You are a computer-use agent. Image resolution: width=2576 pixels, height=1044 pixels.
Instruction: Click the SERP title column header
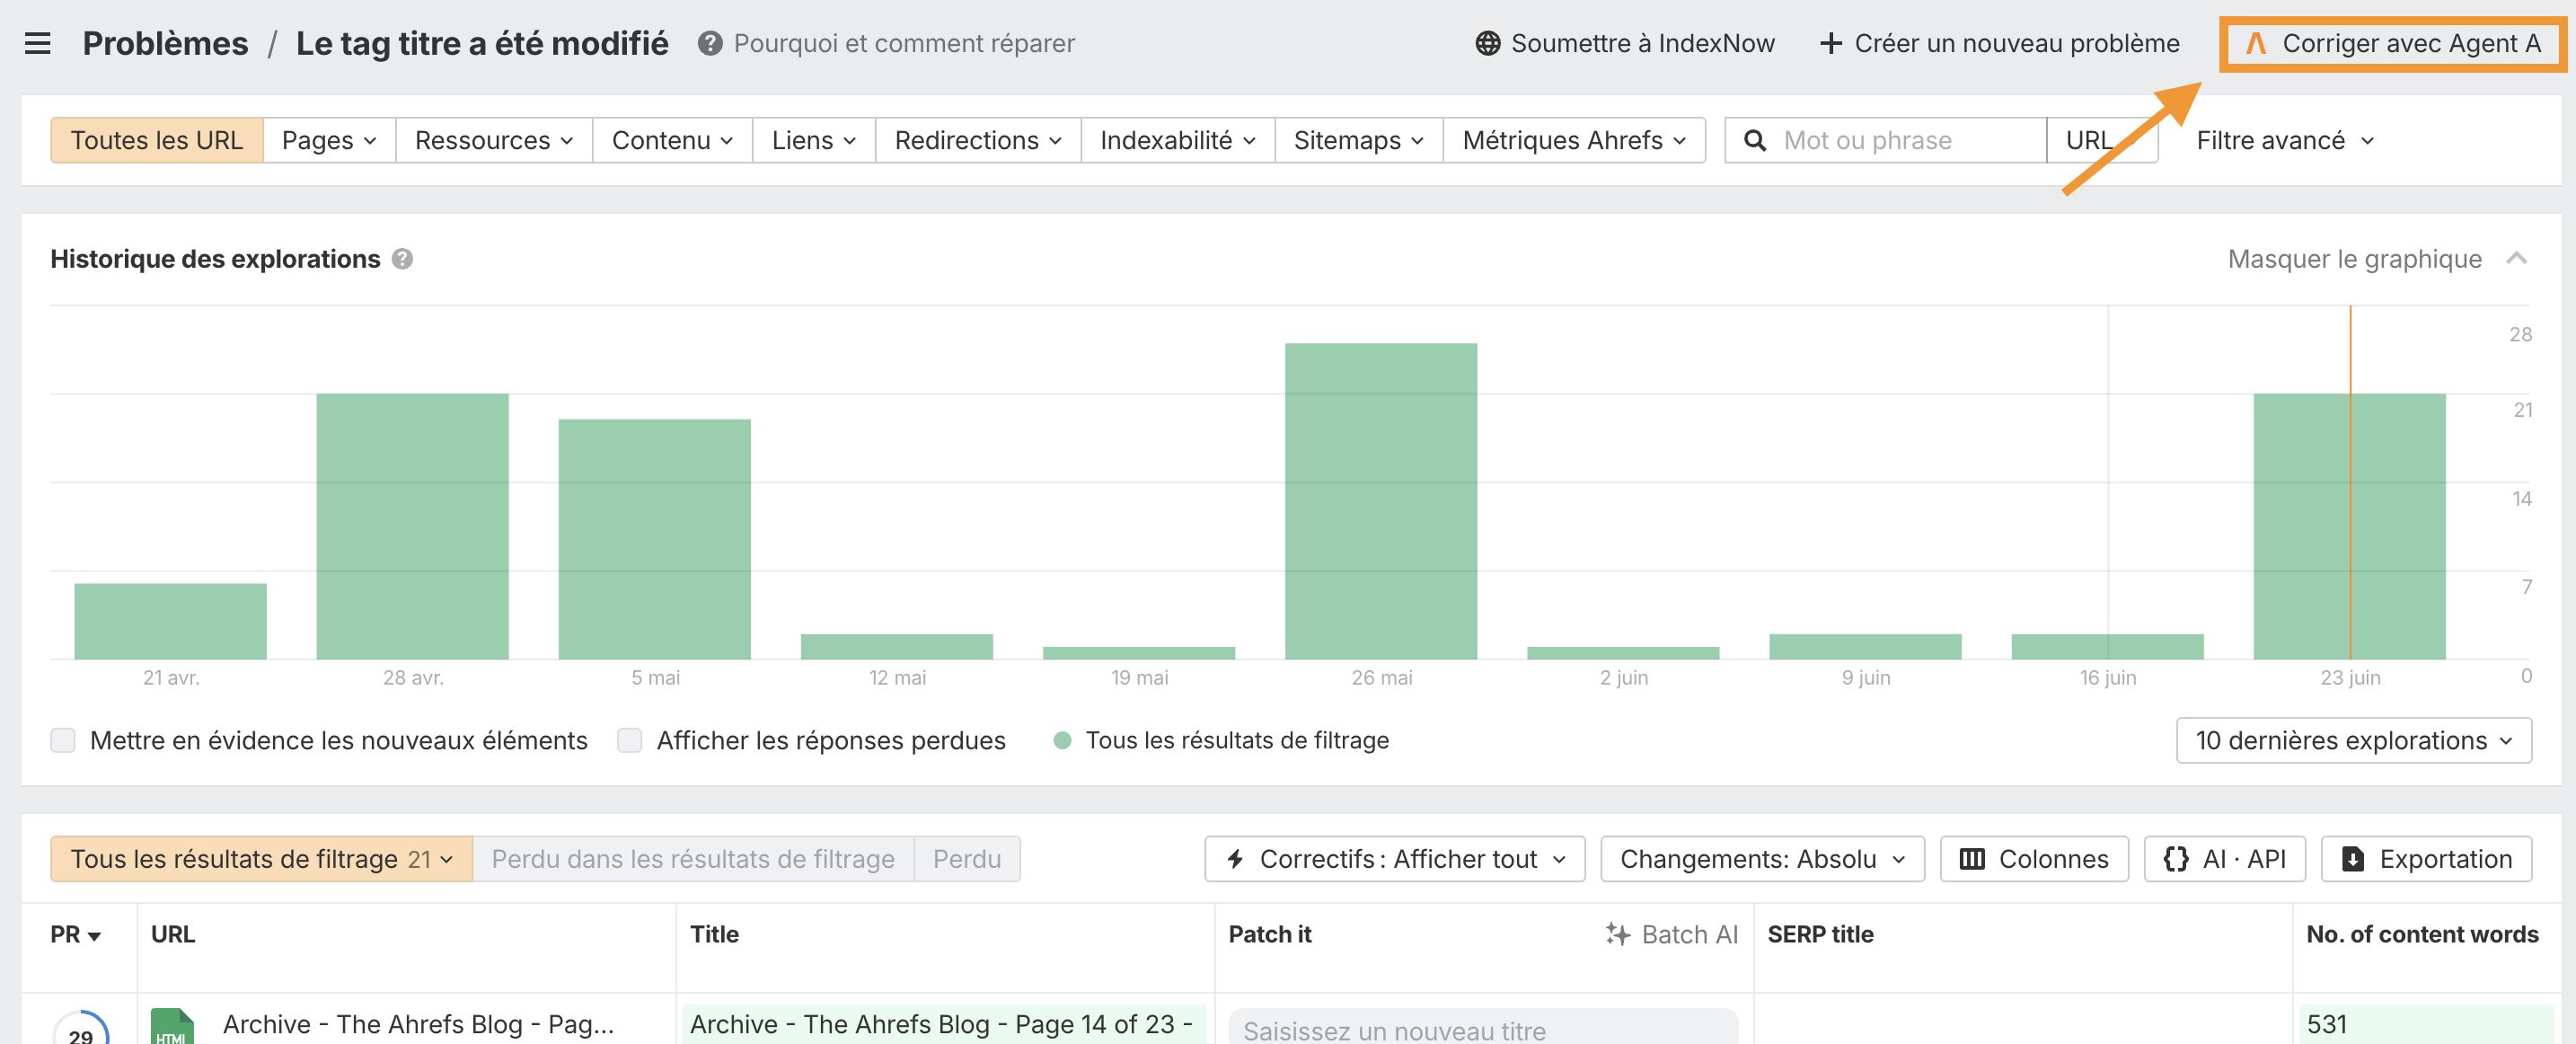pos(1820,934)
